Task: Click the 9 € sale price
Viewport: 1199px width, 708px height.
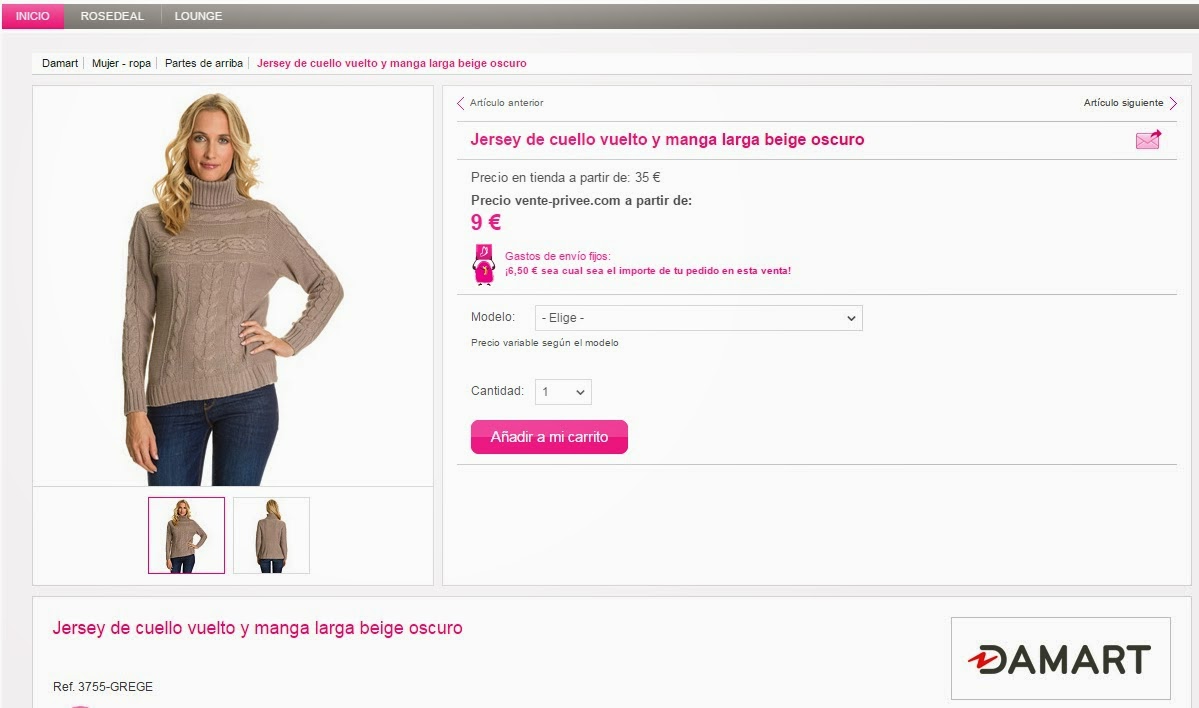Action: pyautogui.click(x=486, y=222)
